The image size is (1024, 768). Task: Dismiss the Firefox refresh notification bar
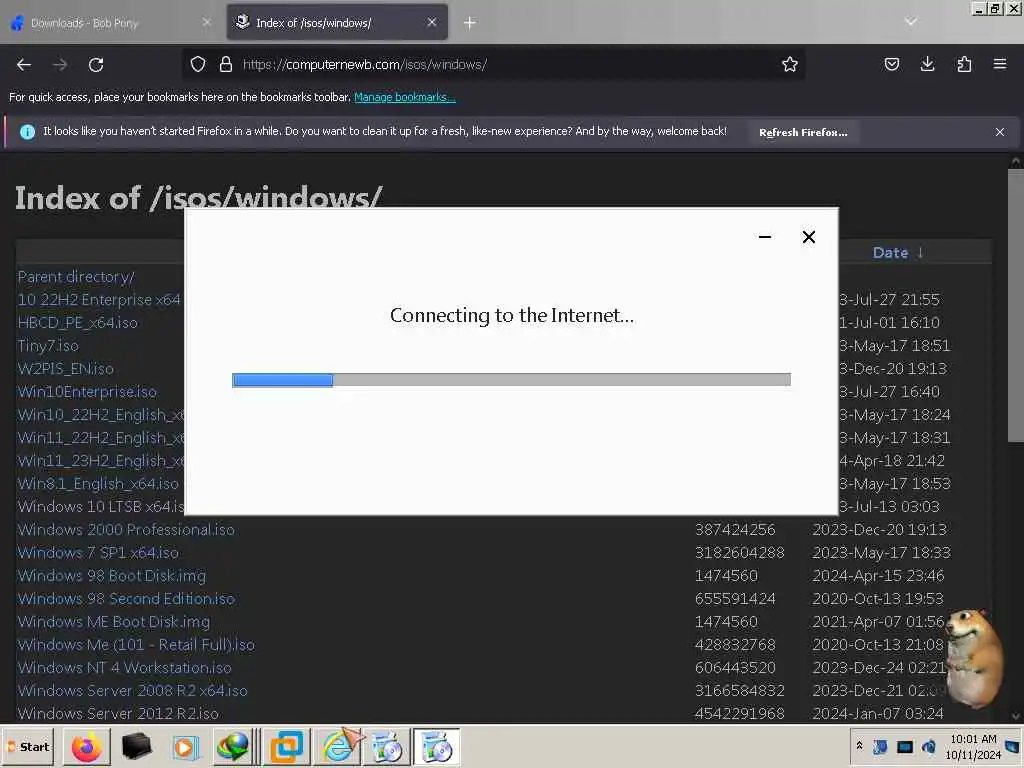pyautogui.click(x=999, y=132)
